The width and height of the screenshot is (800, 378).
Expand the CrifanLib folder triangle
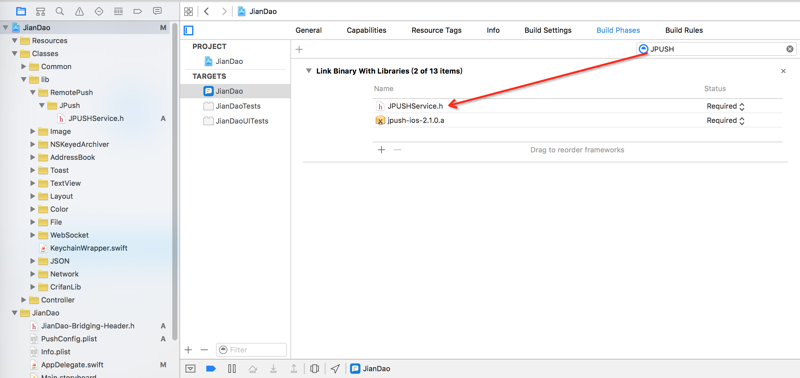click(33, 287)
